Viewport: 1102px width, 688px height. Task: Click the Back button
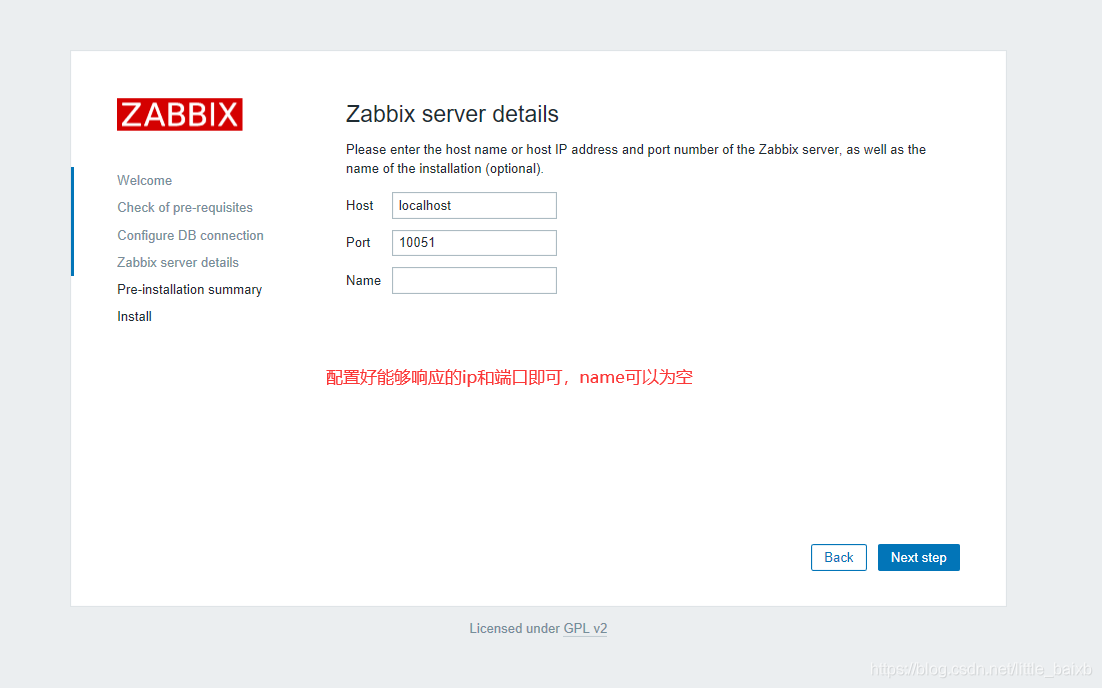(x=838, y=557)
